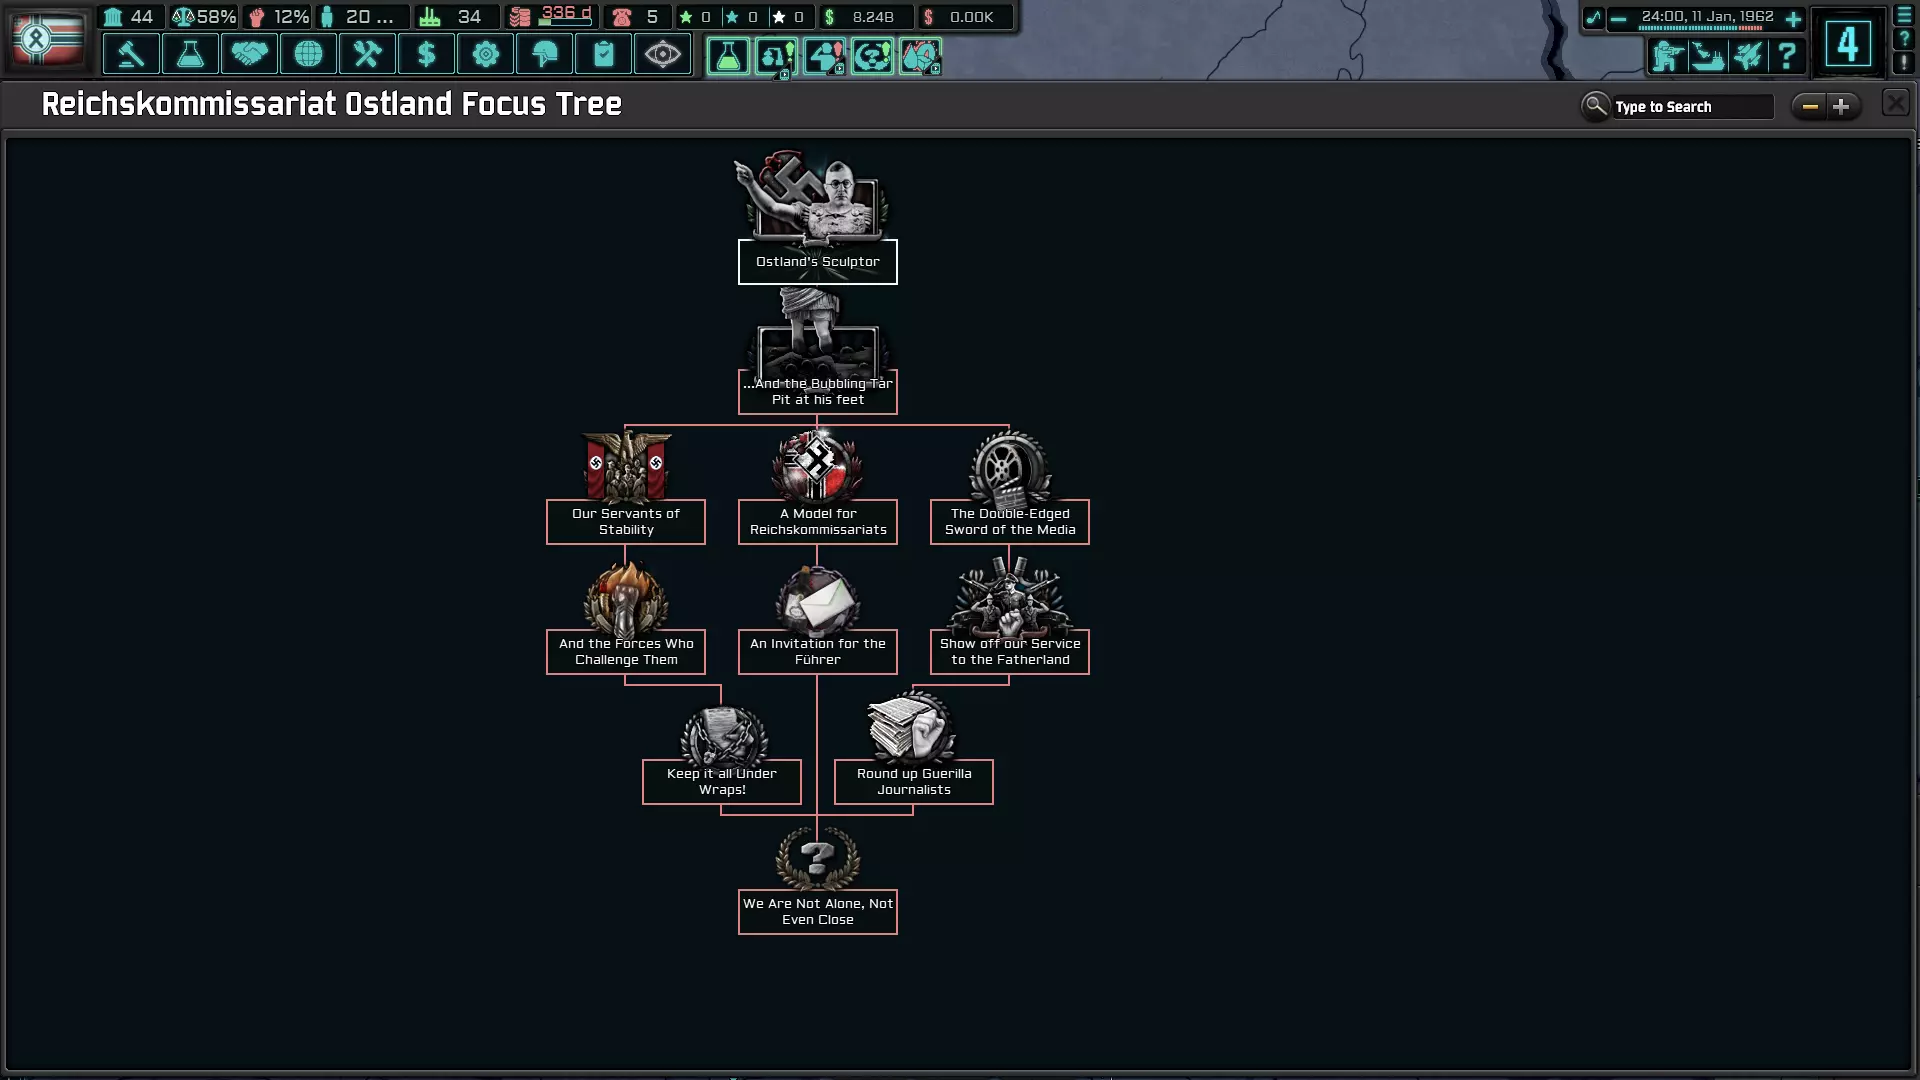Image resolution: width=1920 pixels, height=1080 pixels.
Task: Select Round up Guerilla Journalists focus
Action: click(x=914, y=782)
